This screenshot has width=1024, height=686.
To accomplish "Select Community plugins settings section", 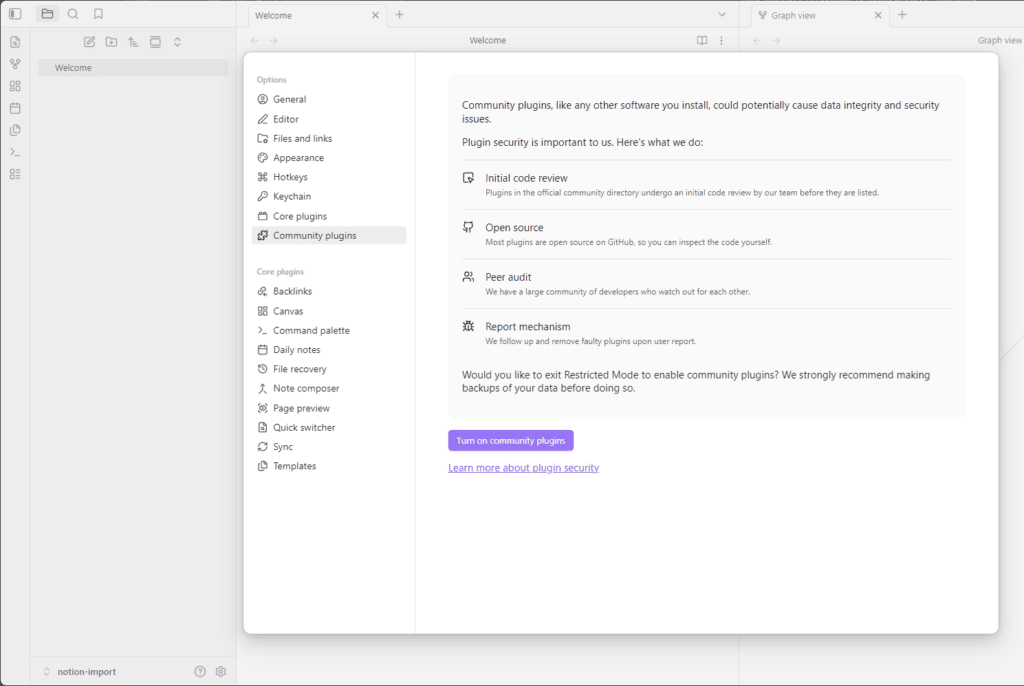I will click(329, 235).
